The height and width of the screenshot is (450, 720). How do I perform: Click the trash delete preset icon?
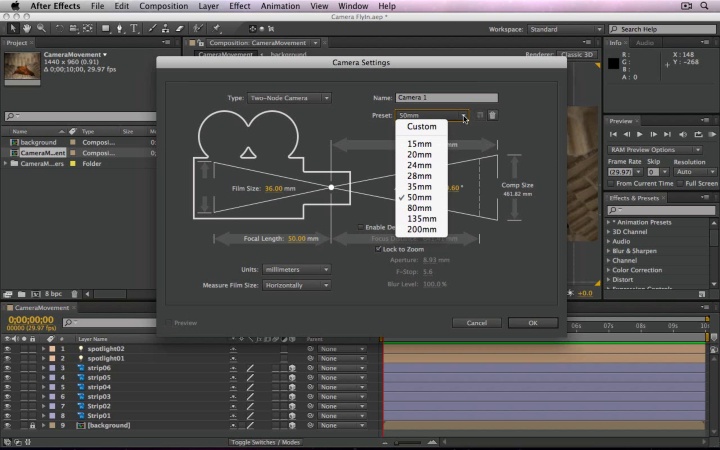coord(492,115)
